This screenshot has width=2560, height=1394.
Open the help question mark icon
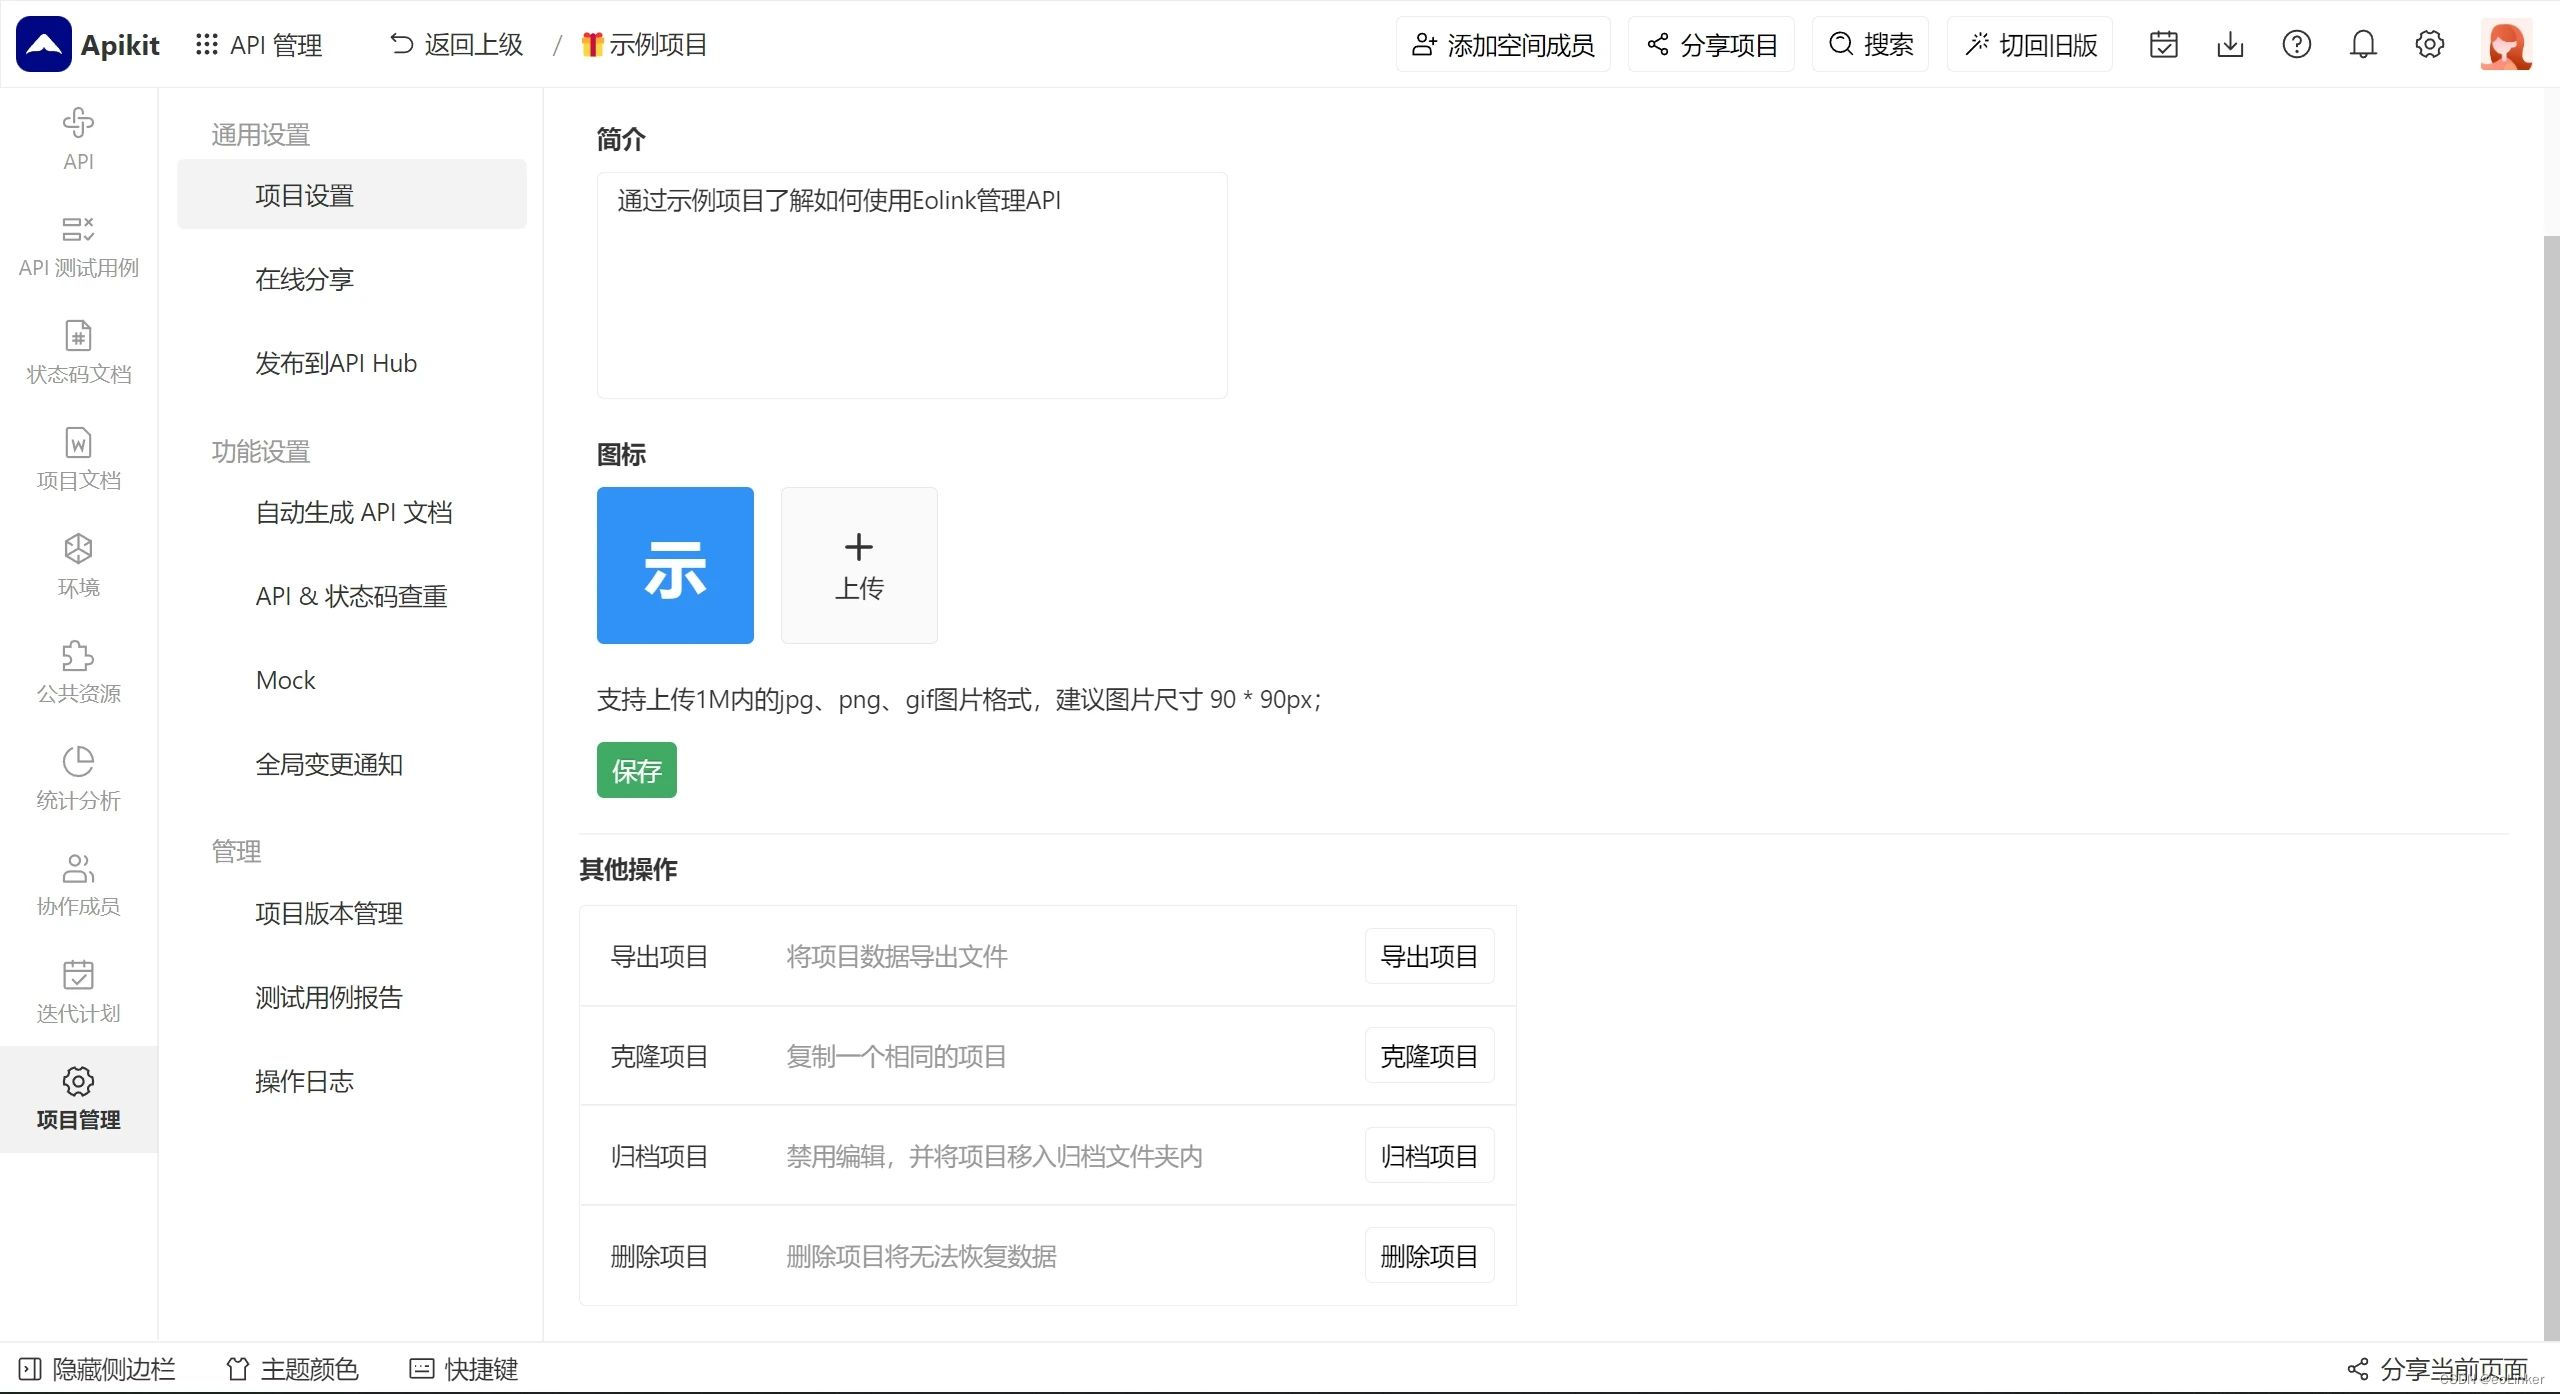2296,44
